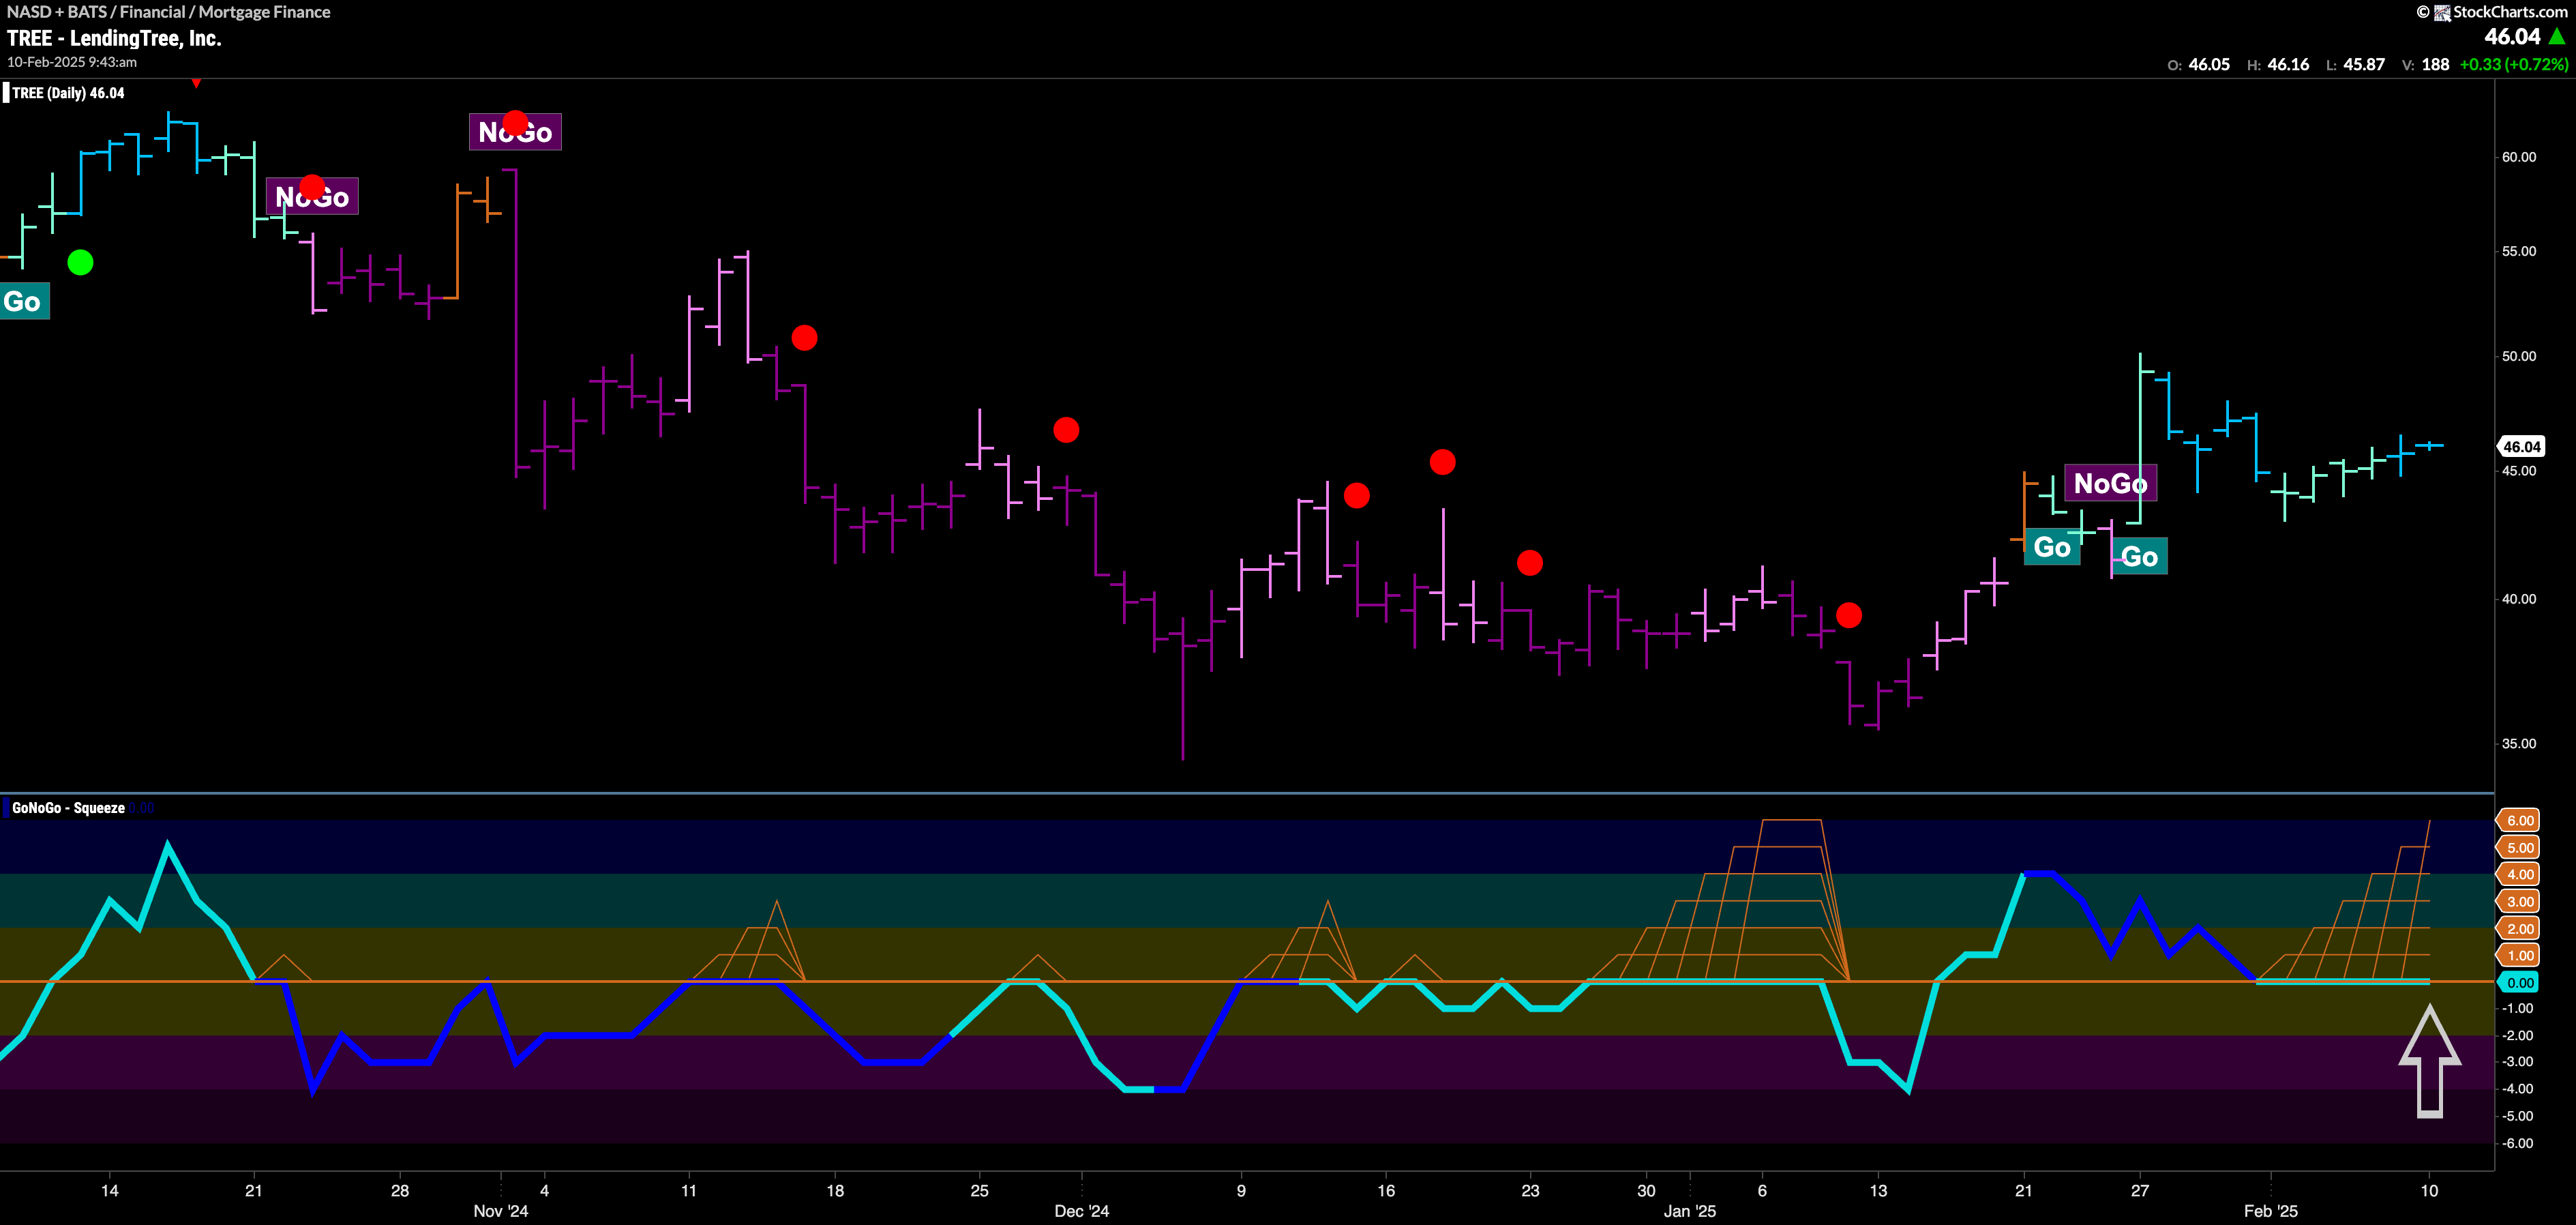Click the '+0.33 (+0.72%)' change value
The width and height of the screenshot is (2576, 1225).
point(2513,64)
